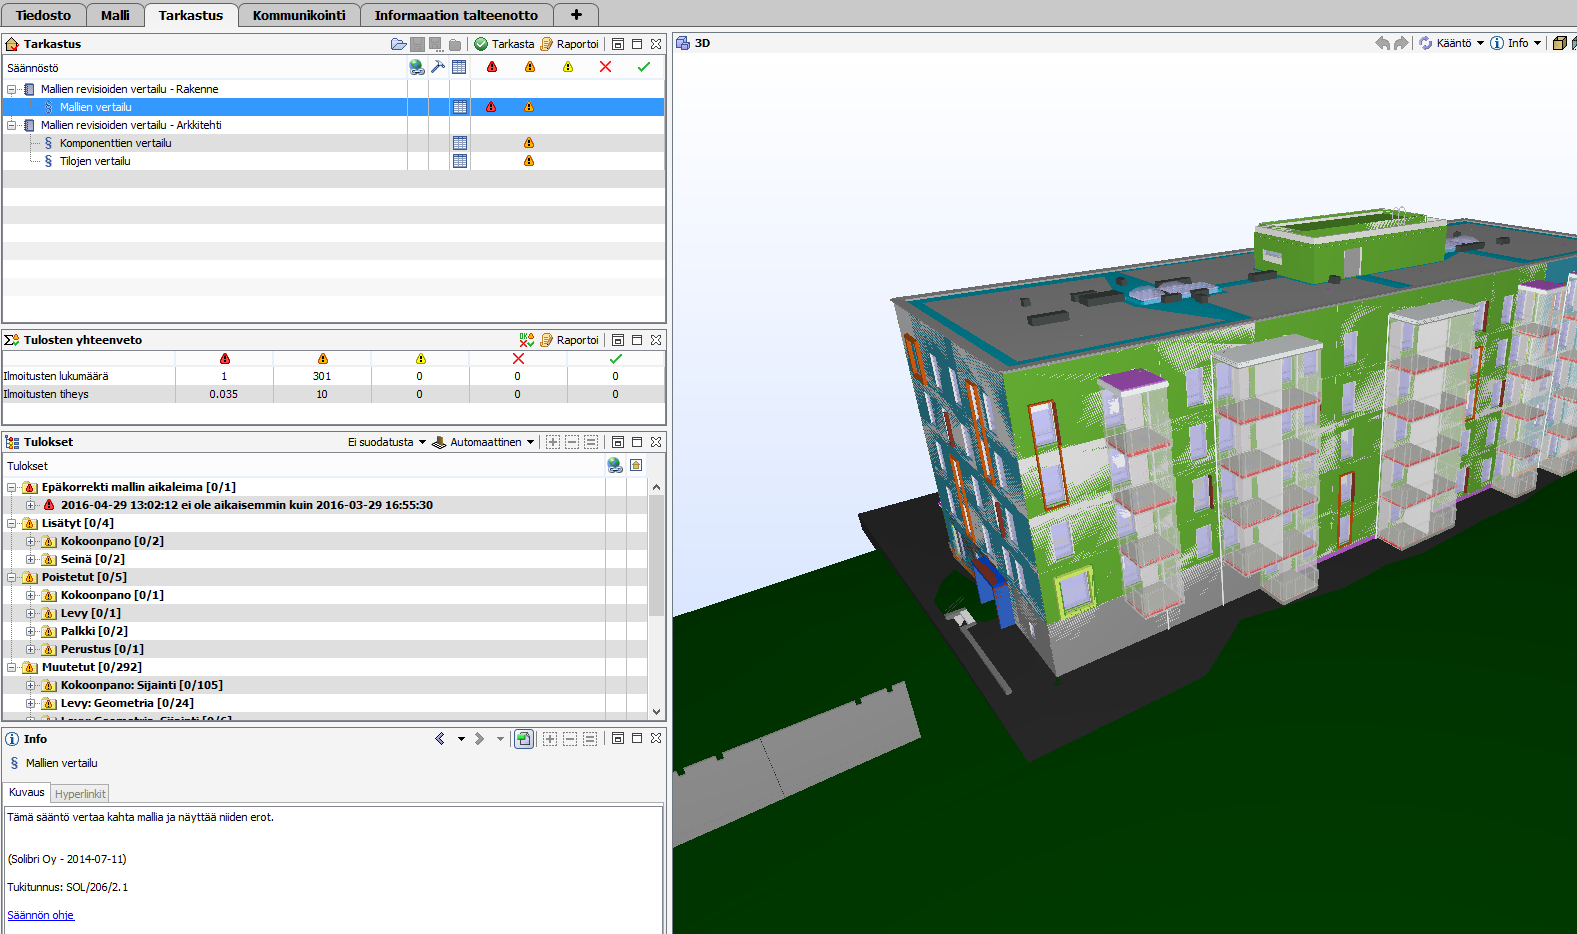
Task: Open ruleset folder icon in Tarkastus panel
Action: 398,44
